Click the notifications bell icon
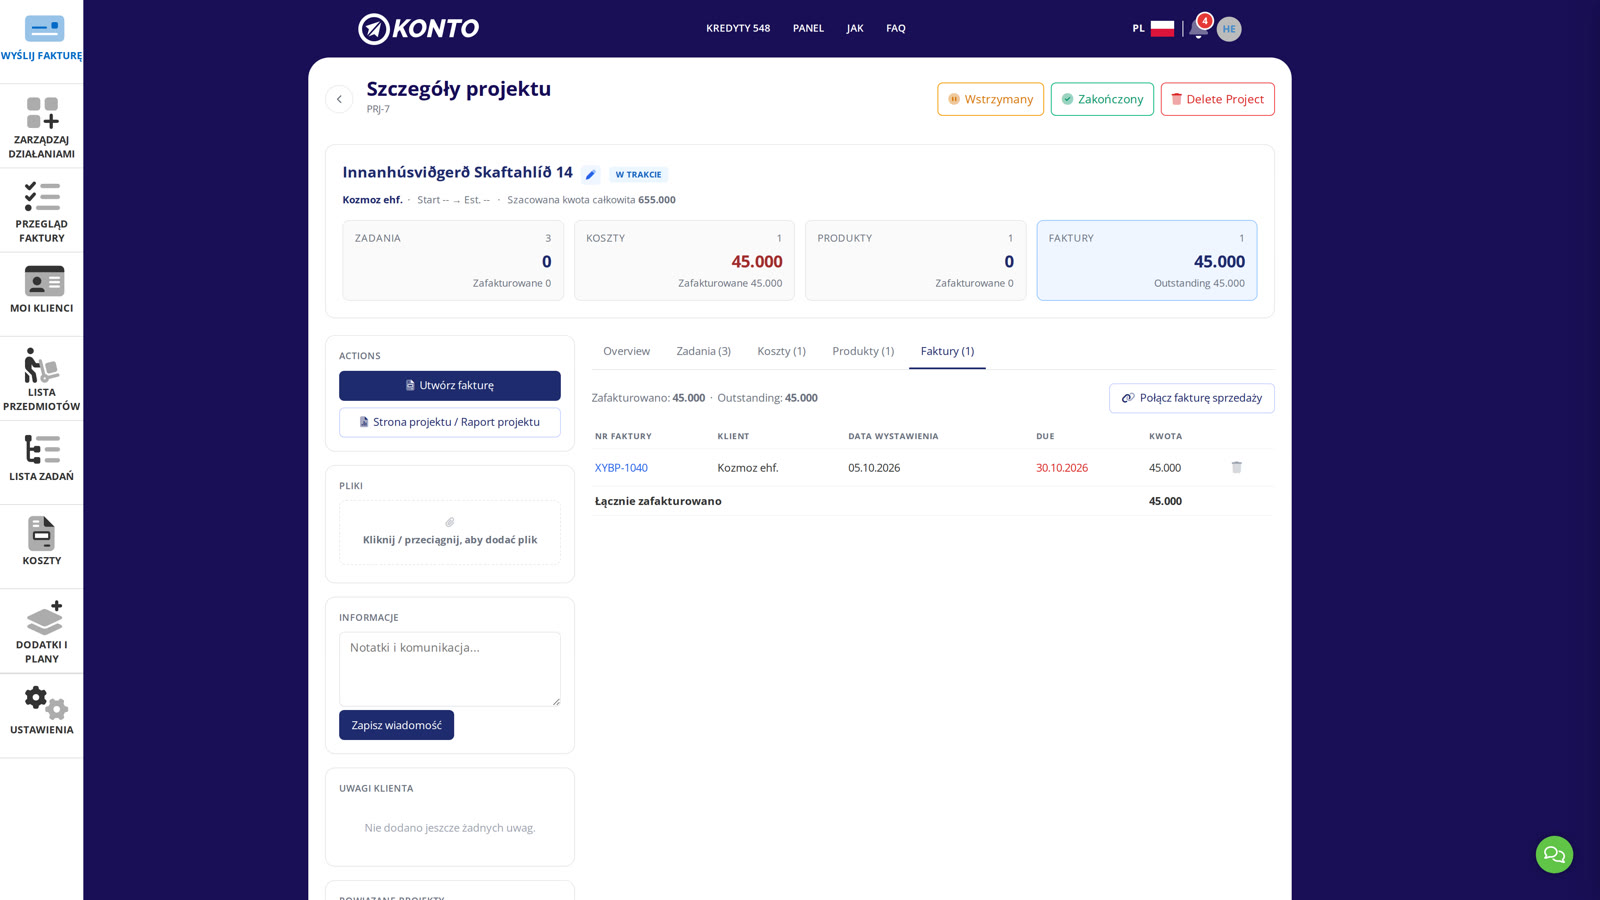This screenshot has height=900, width=1600. (1198, 28)
